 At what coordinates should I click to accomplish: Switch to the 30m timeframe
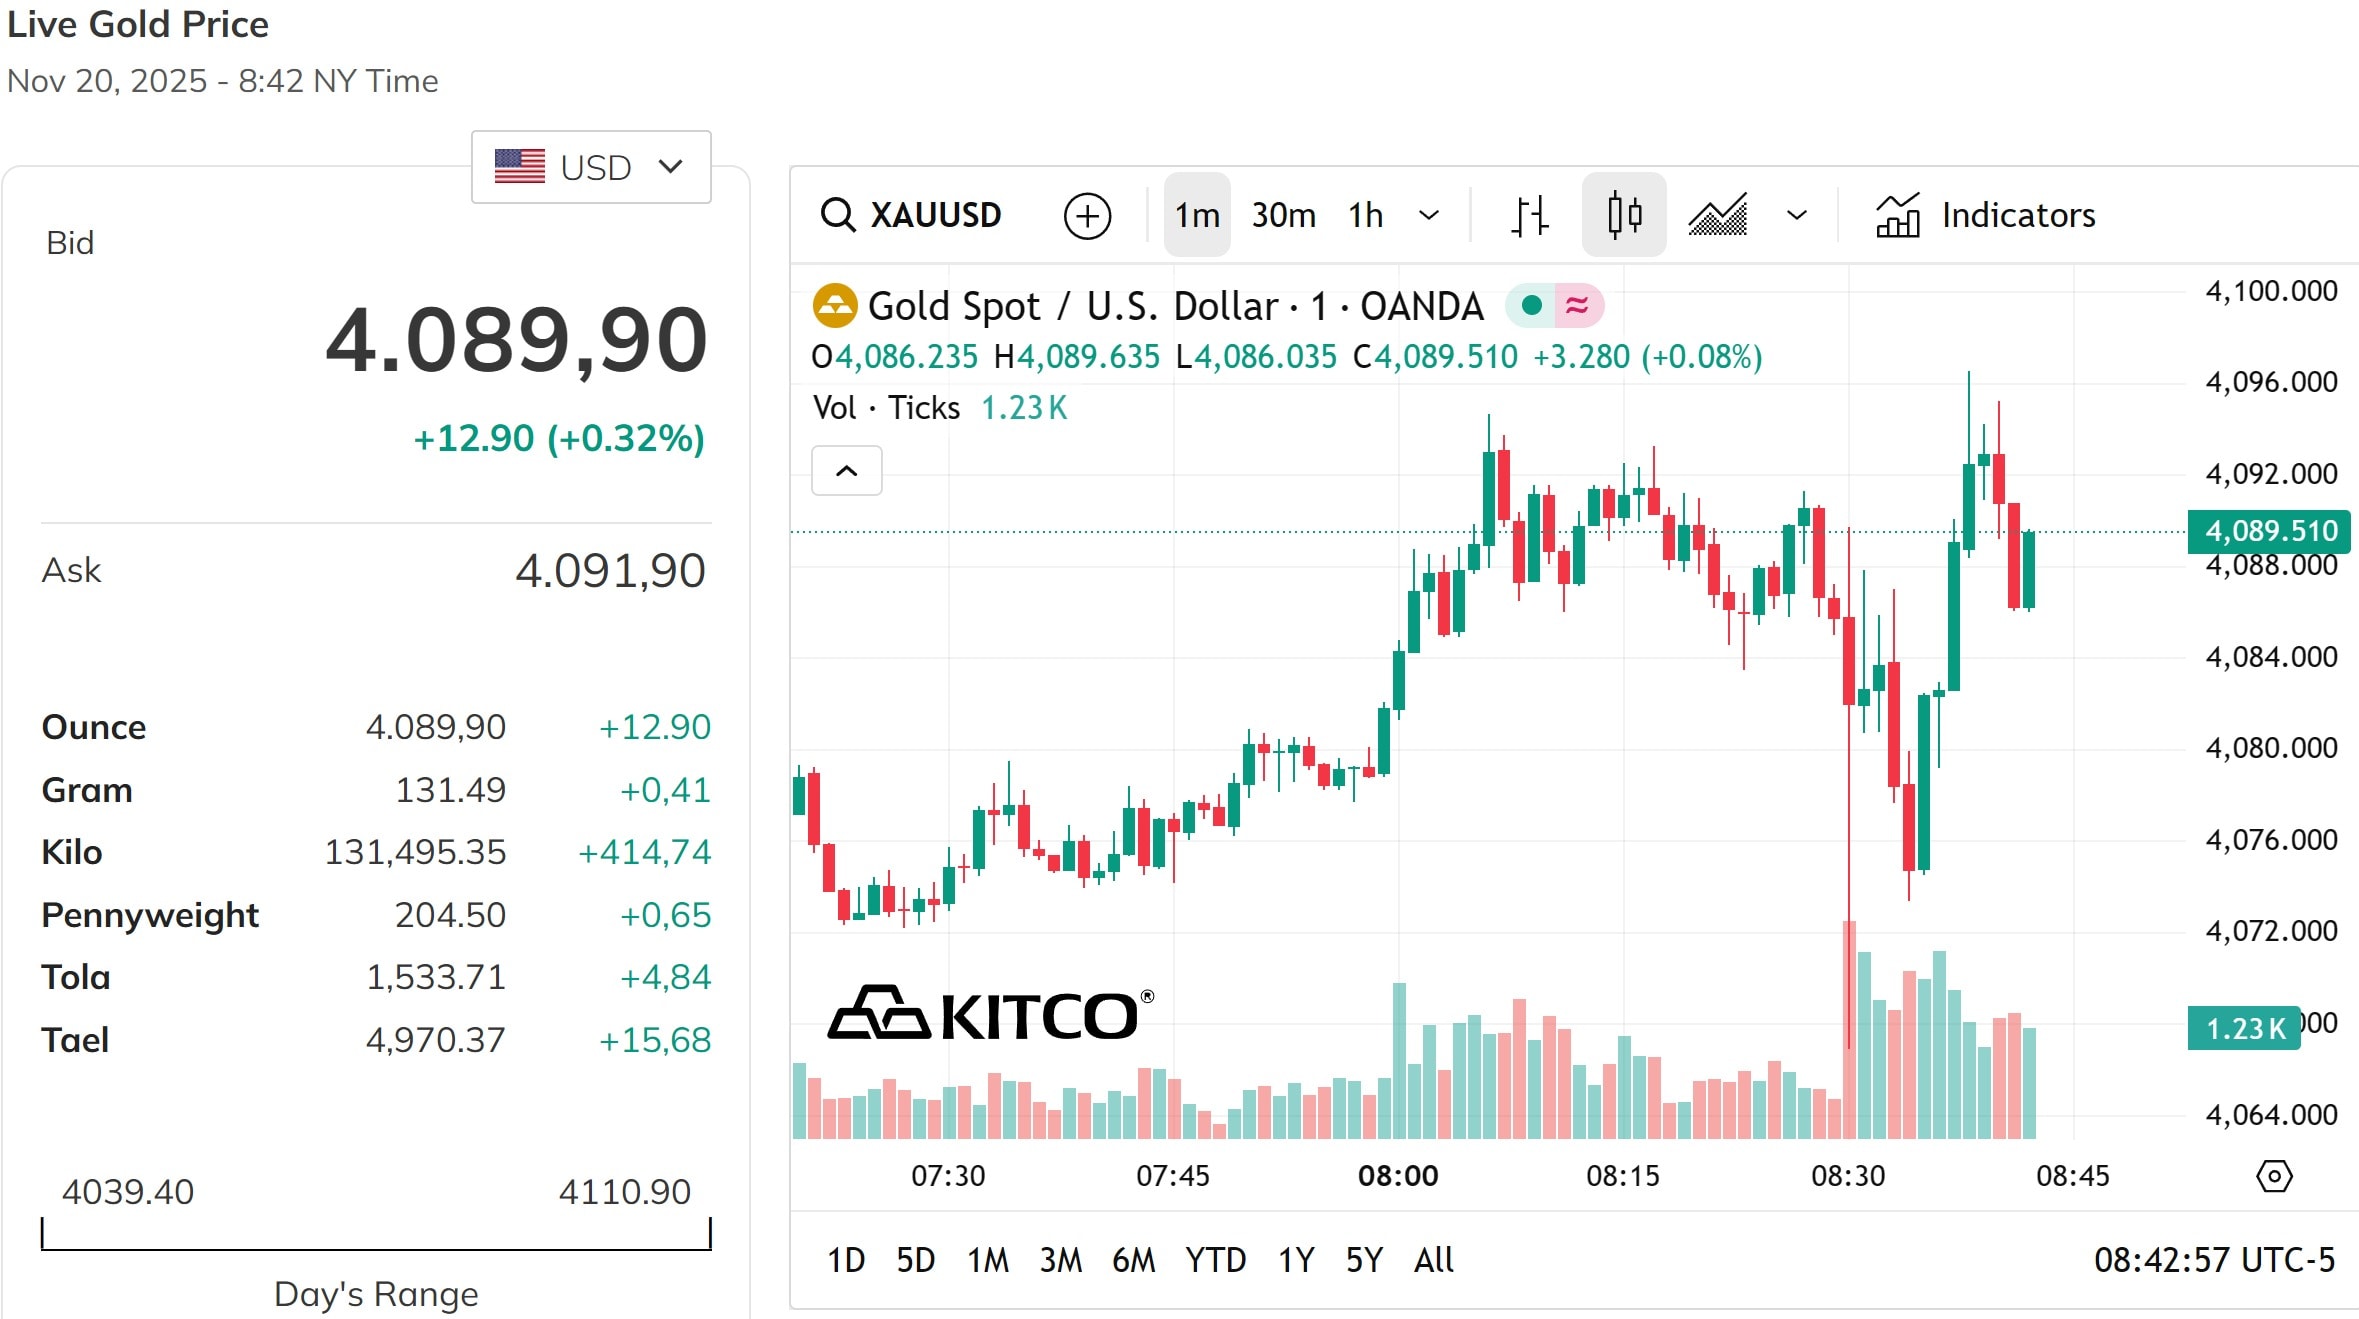(1283, 214)
